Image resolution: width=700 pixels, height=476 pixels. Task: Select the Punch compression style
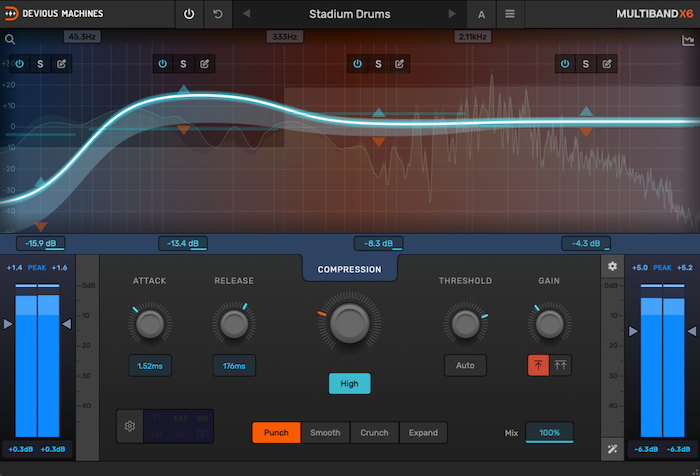point(276,432)
